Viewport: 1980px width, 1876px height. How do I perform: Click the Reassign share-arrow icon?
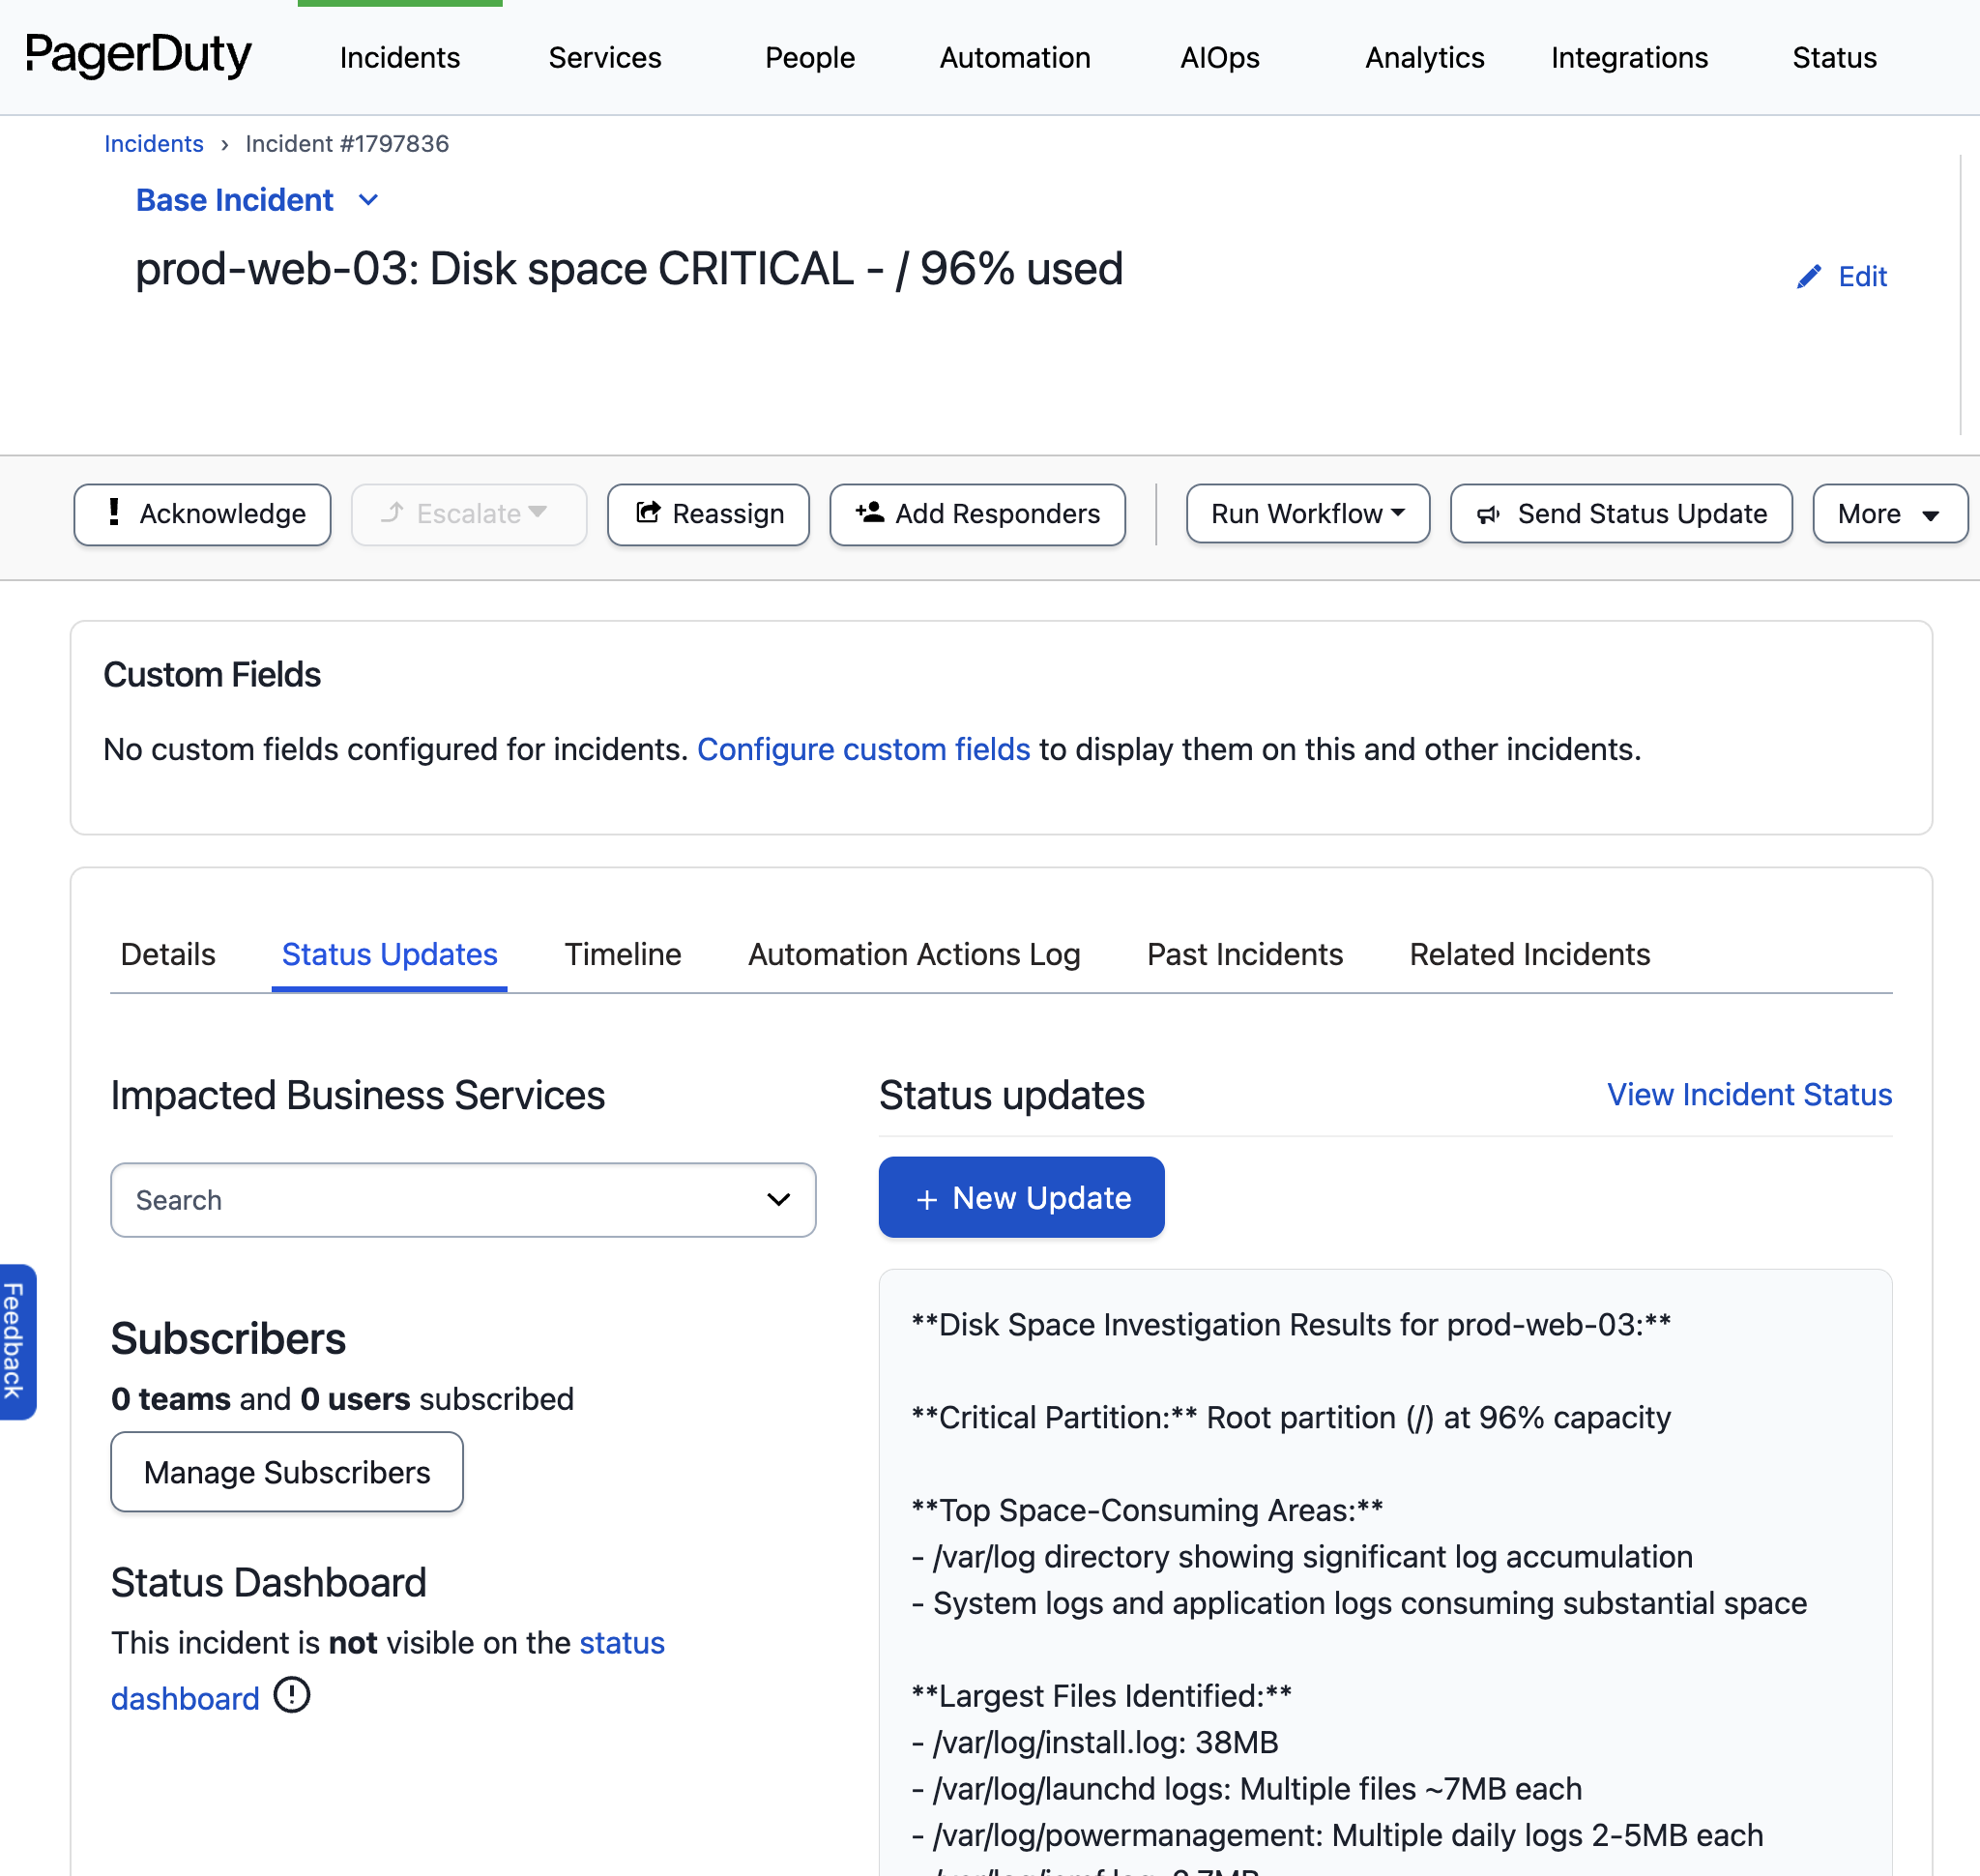[648, 513]
